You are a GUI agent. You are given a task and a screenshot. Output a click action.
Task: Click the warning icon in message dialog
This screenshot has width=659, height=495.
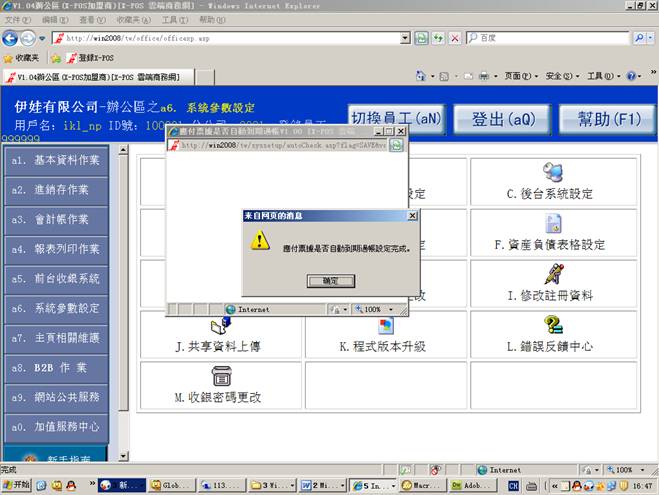point(260,240)
